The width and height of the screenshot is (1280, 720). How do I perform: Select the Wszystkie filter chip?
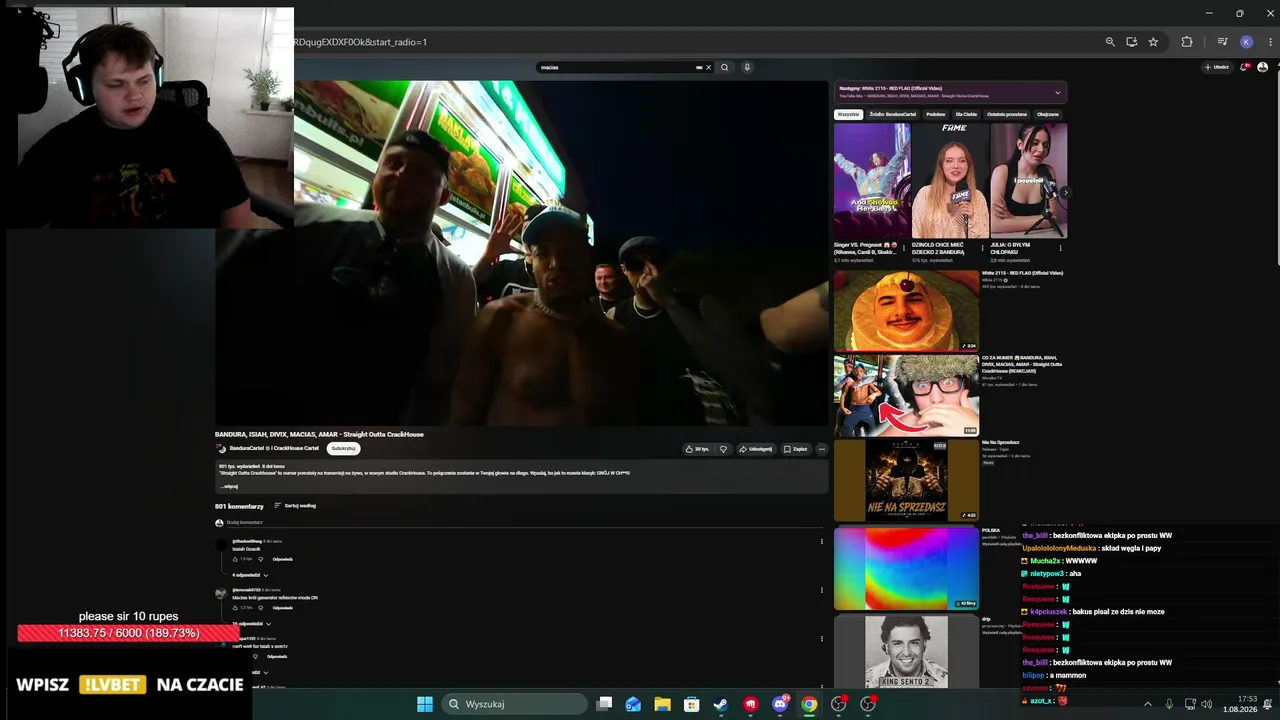click(x=849, y=114)
